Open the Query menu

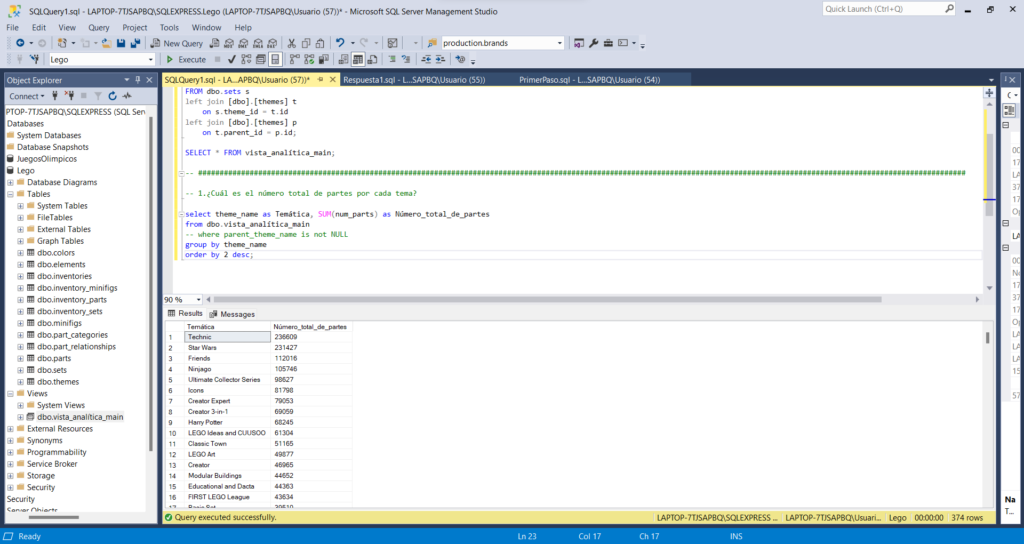point(98,27)
